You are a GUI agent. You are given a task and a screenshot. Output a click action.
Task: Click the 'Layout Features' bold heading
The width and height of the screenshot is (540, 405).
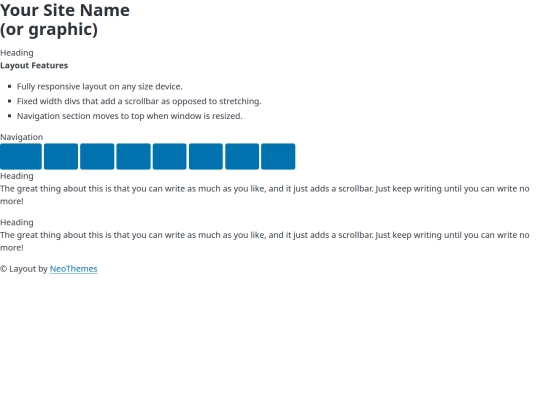(34, 65)
